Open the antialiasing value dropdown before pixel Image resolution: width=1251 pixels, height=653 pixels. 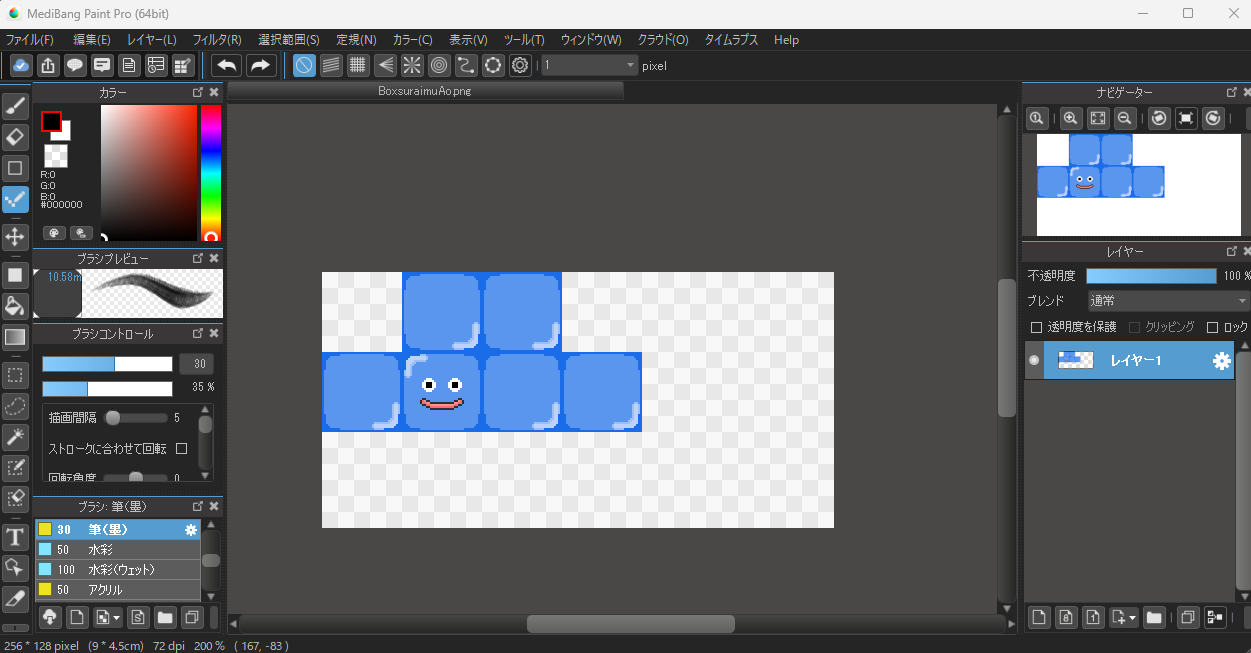click(x=589, y=66)
